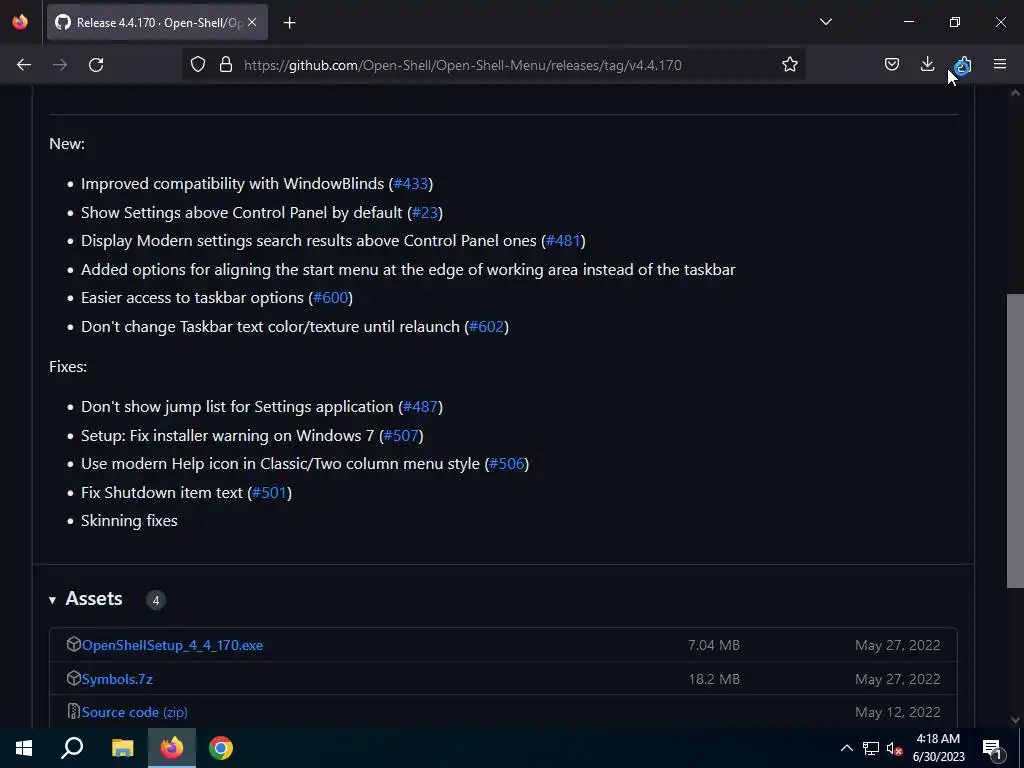Click the Firefox back arrow

(x=24, y=65)
